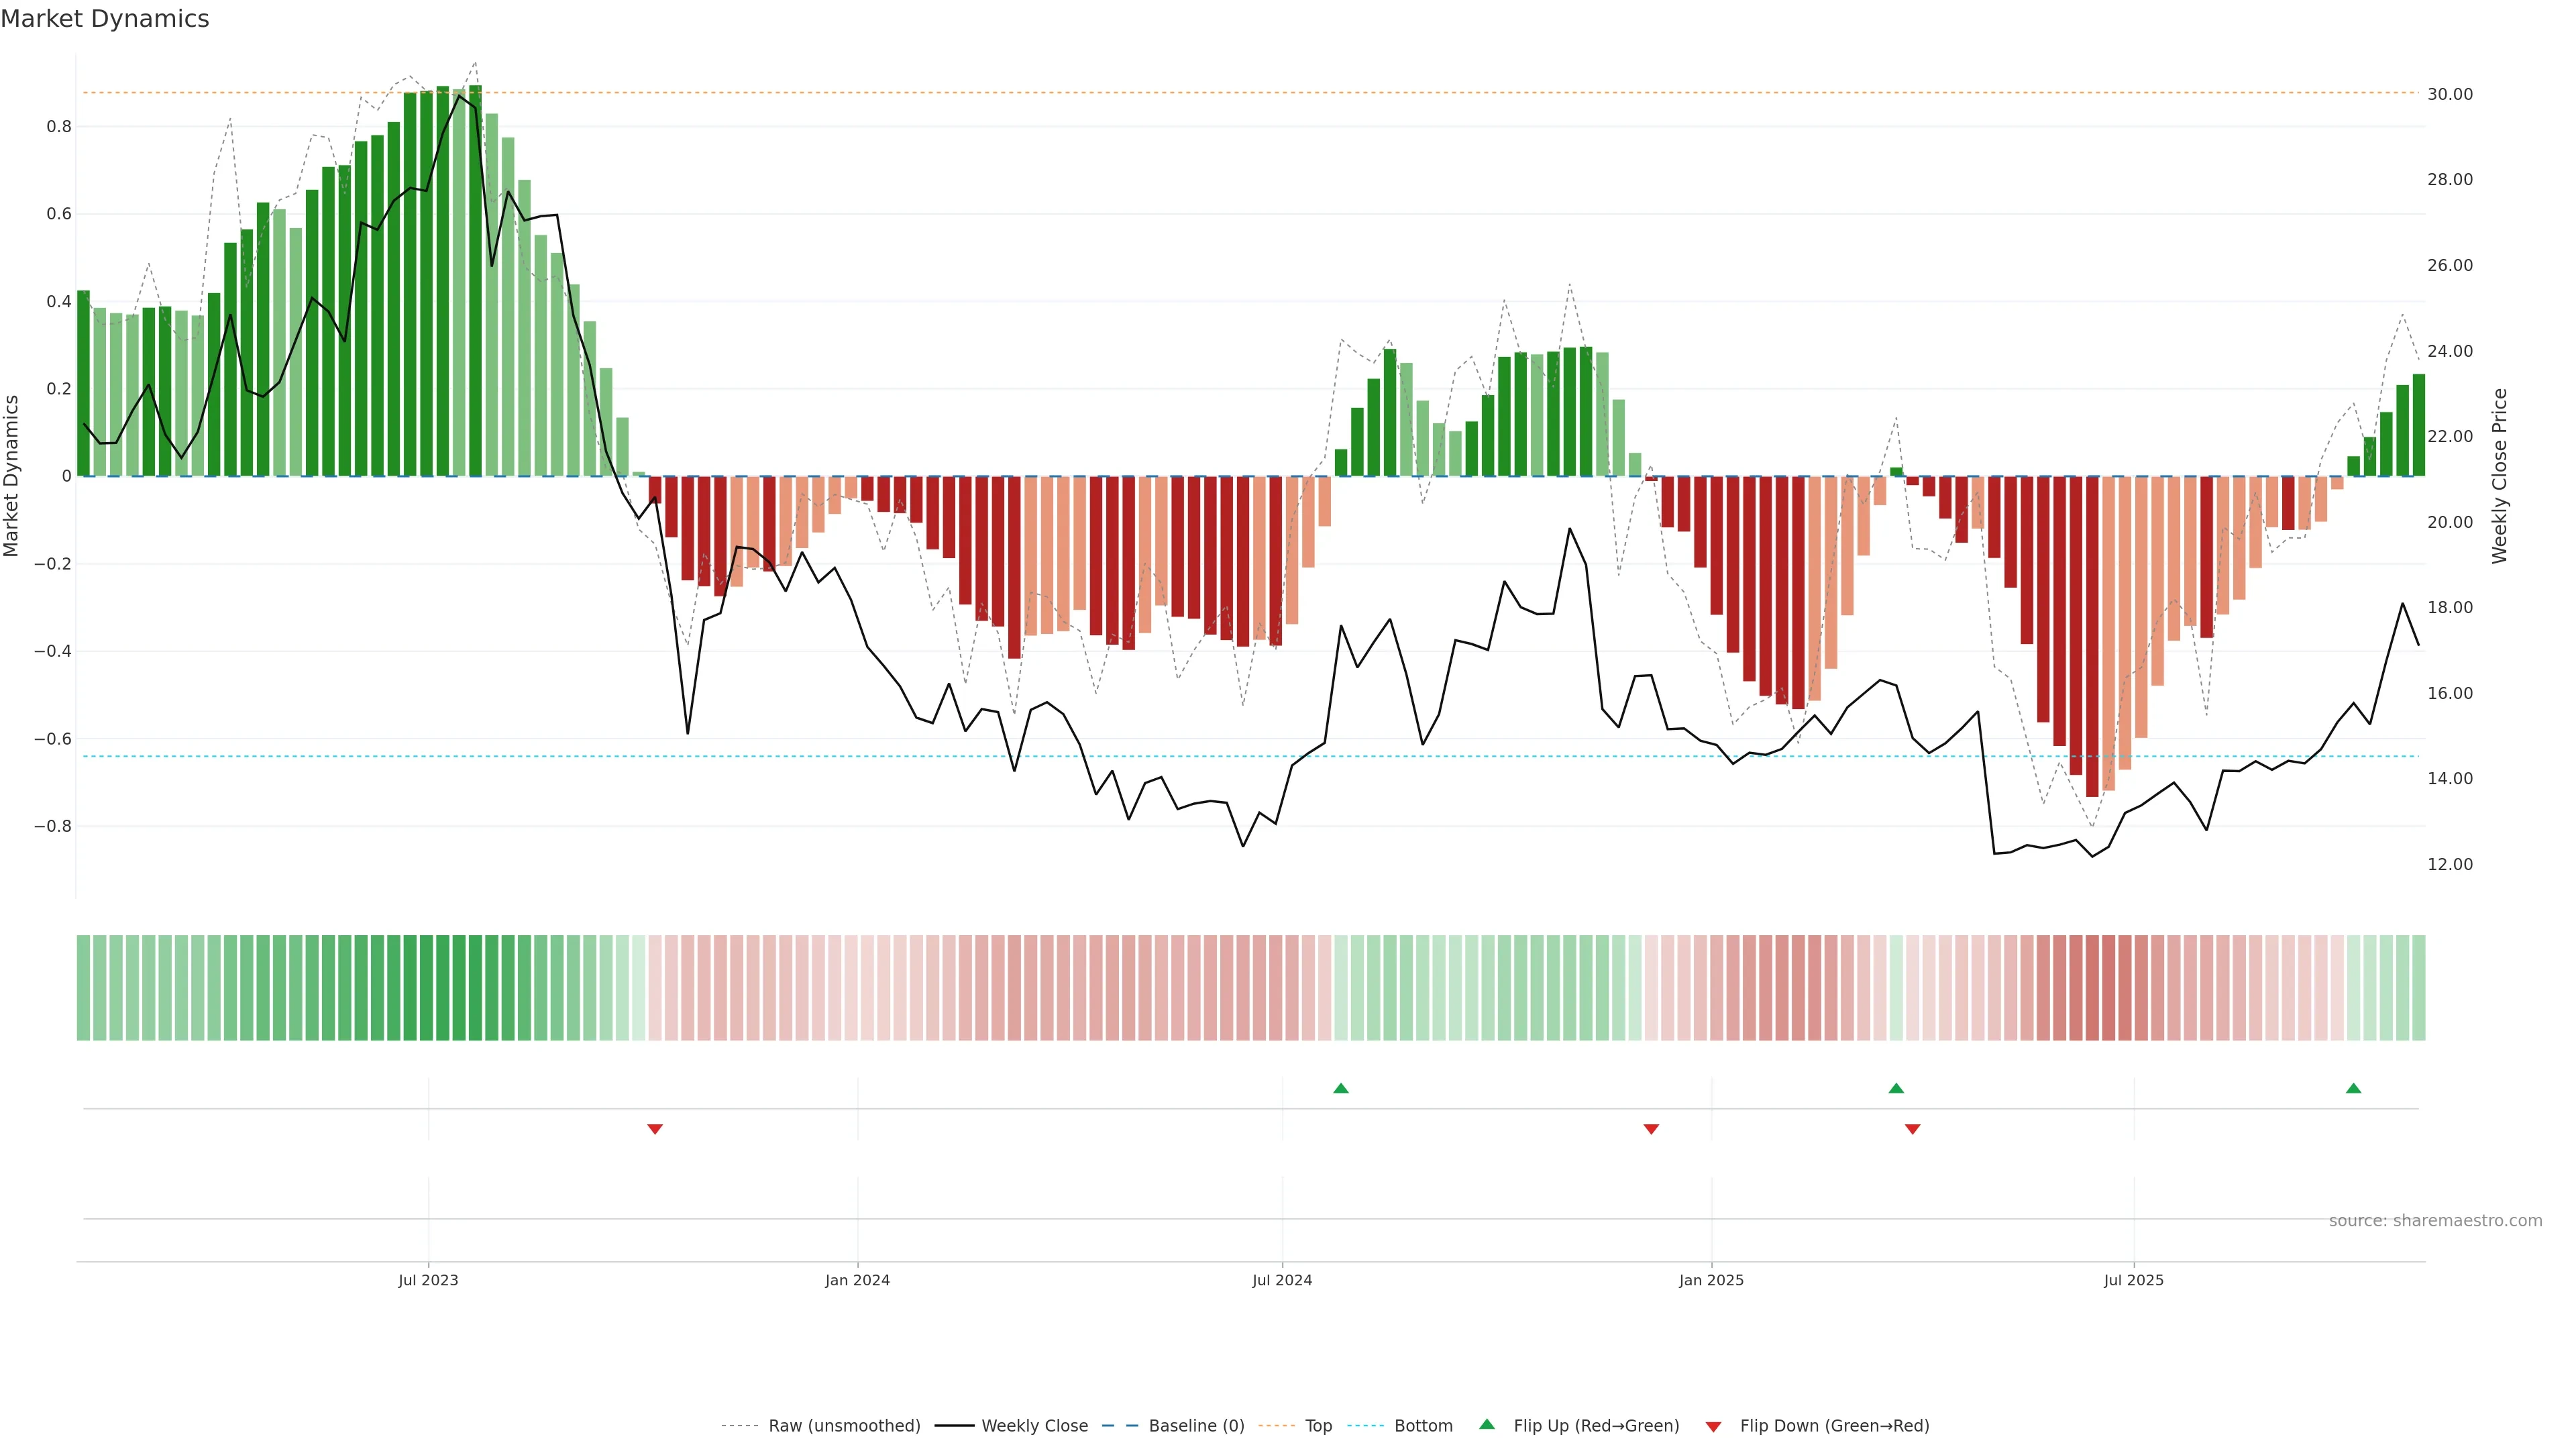The width and height of the screenshot is (2576, 1449).
Task: Toggle the Top legend entry
Action: tap(1318, 1426)
